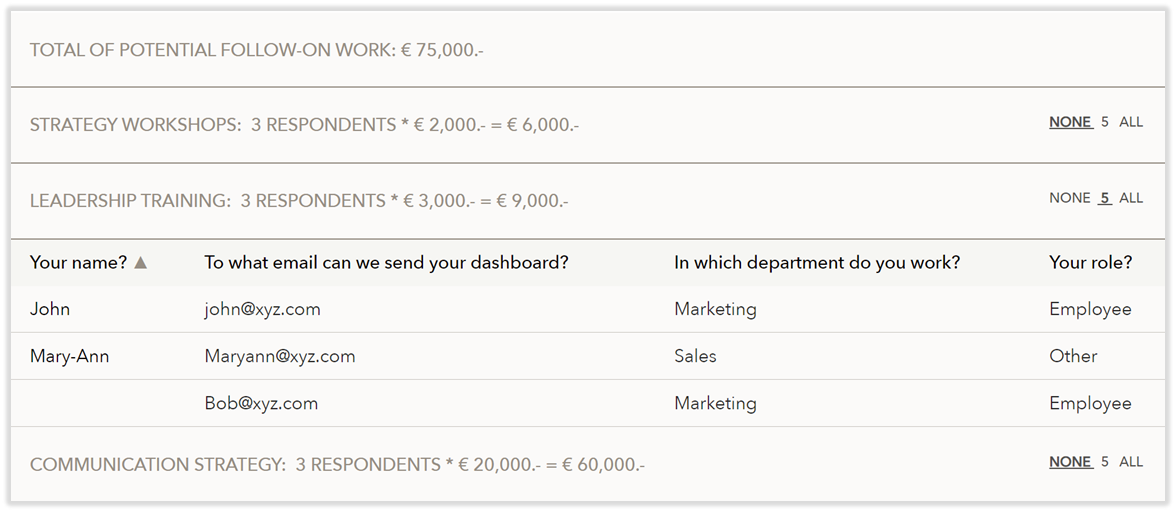Expand the Strategy Workshops section
Screen dimensions: 1176x512
click(x=304, y=125)
